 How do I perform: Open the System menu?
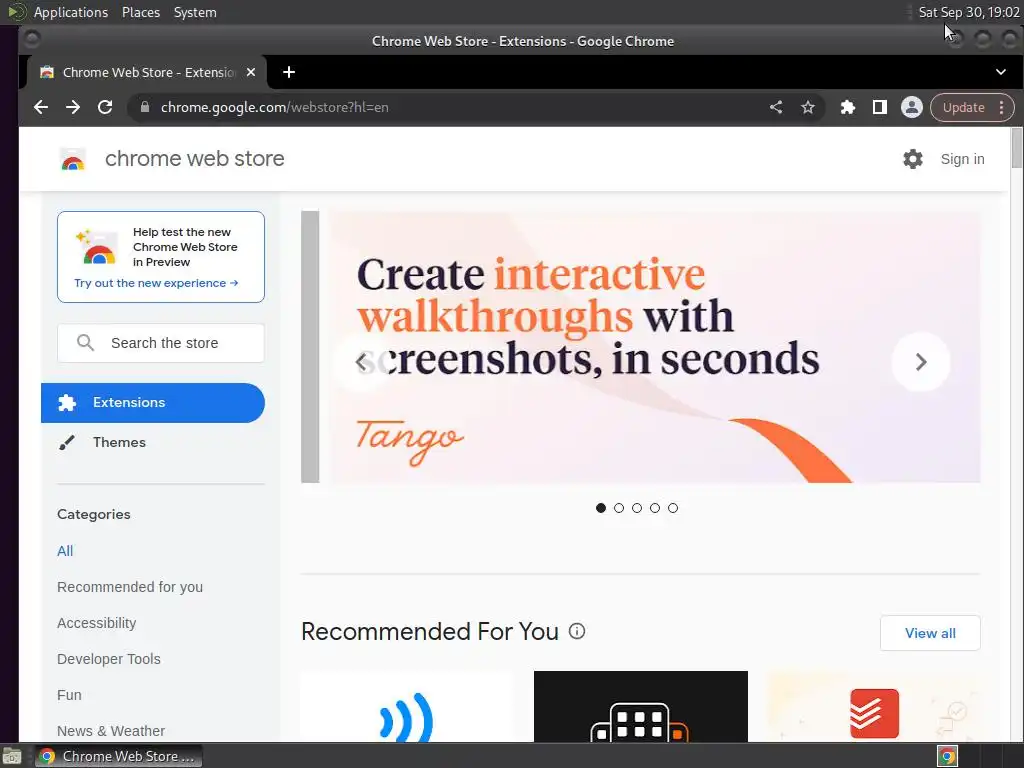pos(195,12)
